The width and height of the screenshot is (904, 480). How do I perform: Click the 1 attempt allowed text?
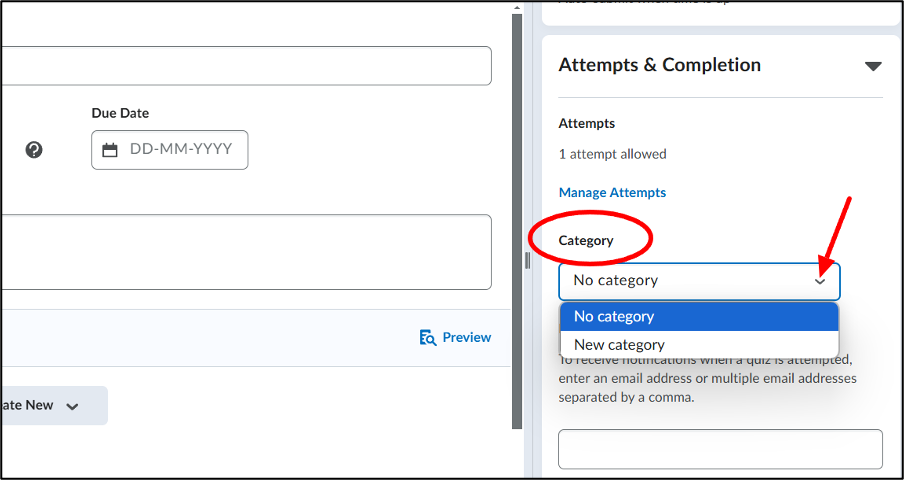click(x=612, y=154)
